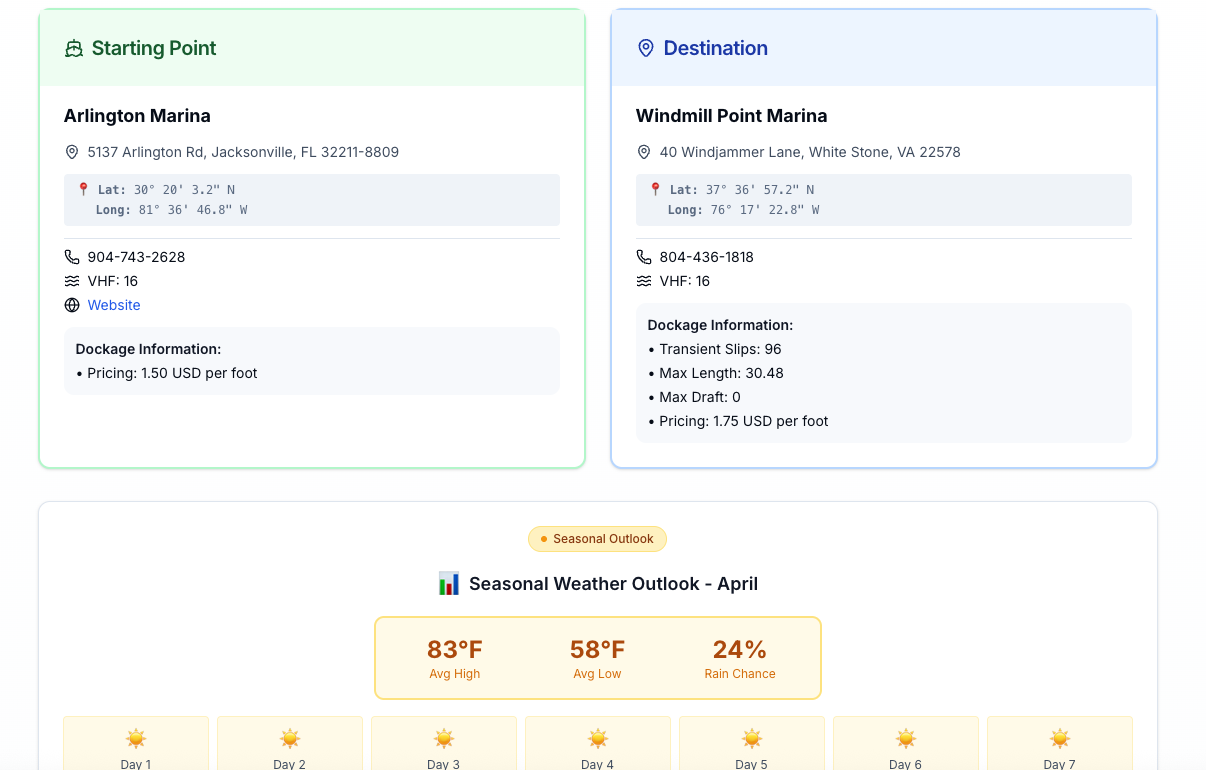1206x770 pixels.
Task: Click the VHF radio waves icon for Arlington Marina
Action: 71,281
